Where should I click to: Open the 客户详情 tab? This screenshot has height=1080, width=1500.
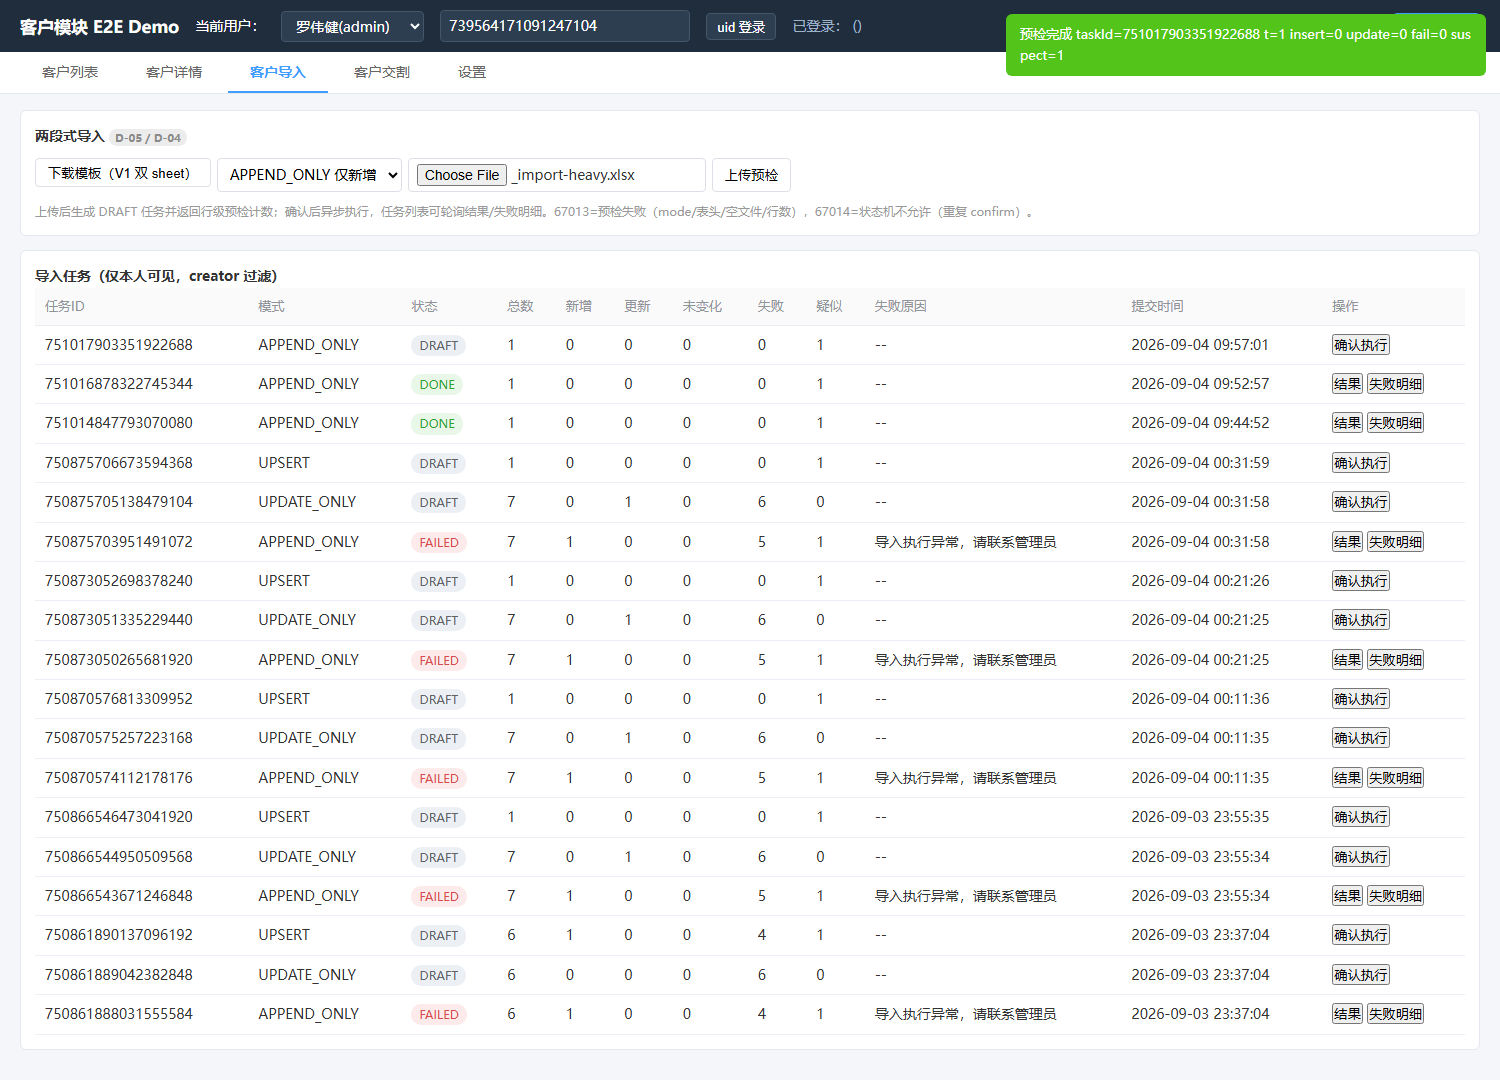174,72
